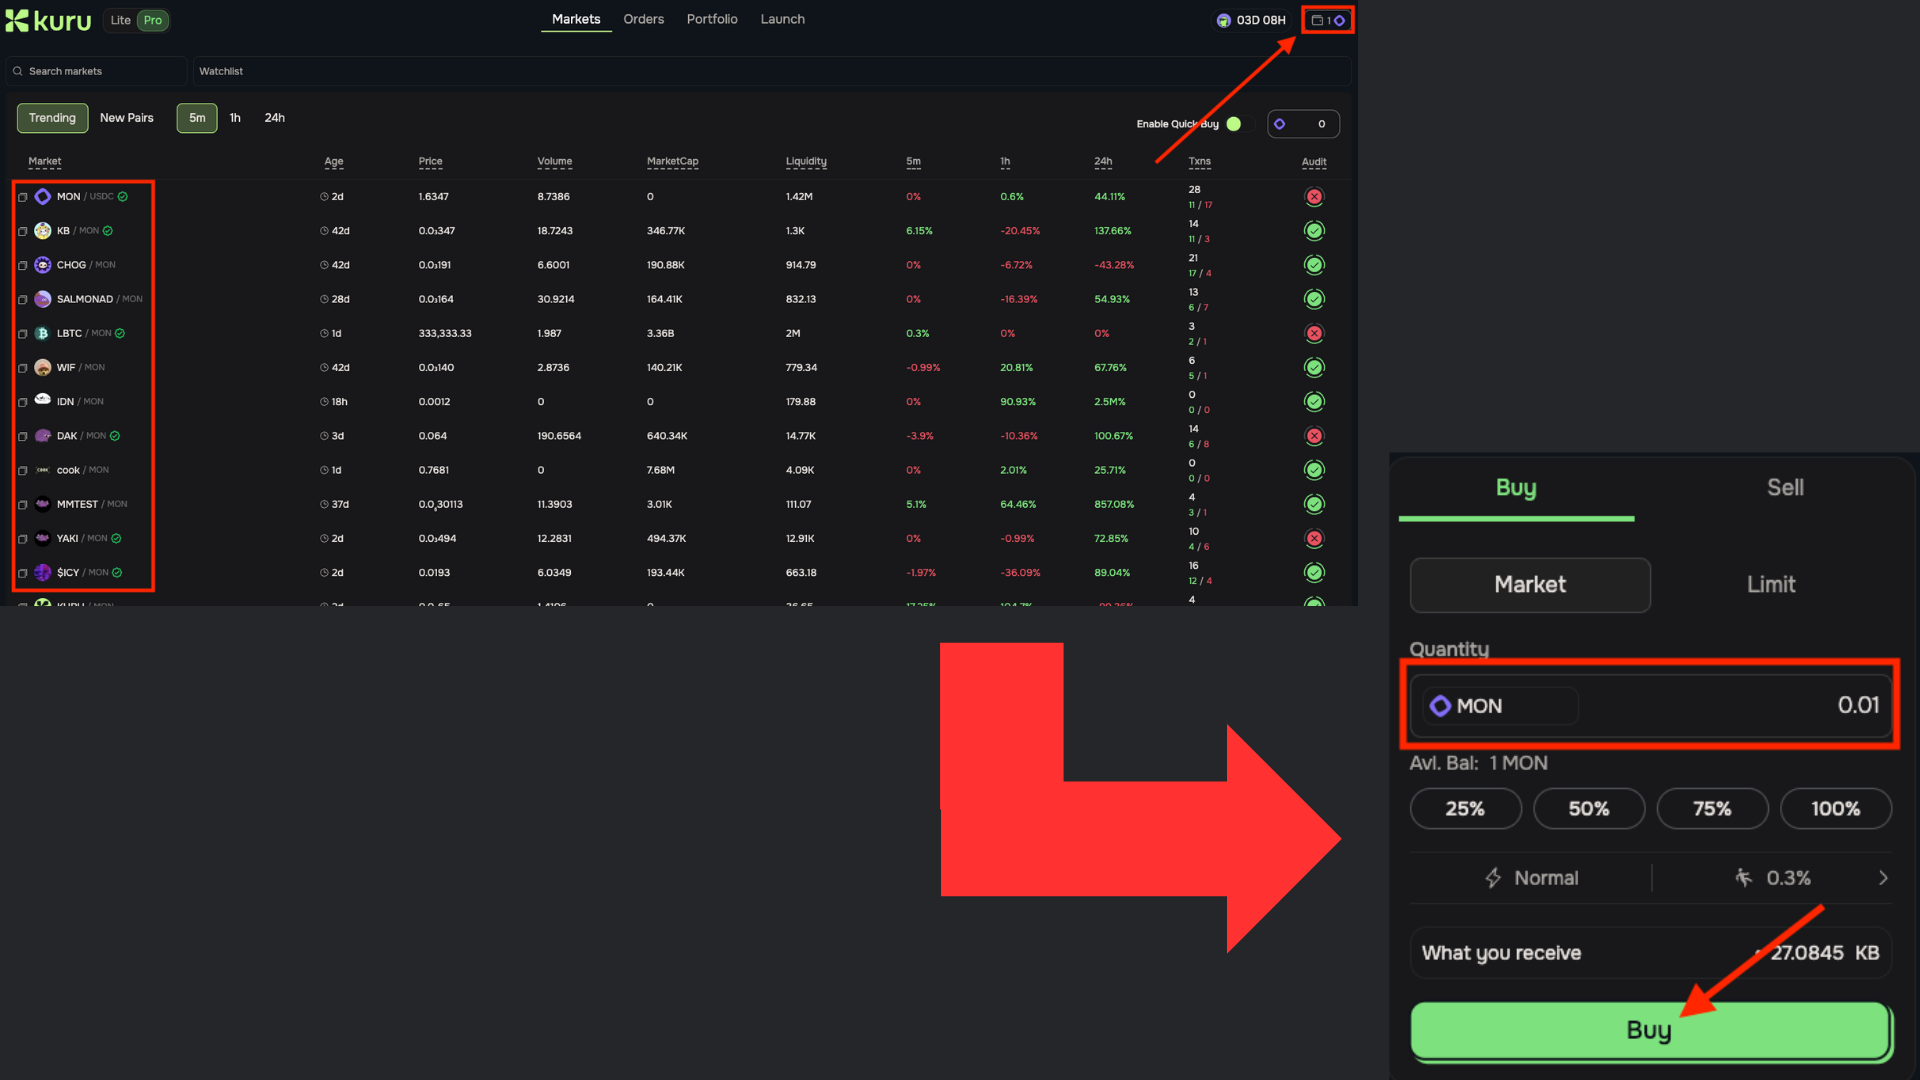Click the cook token icon
This screenshot has width=1920, height=1080.
click(x=43, y=470)
